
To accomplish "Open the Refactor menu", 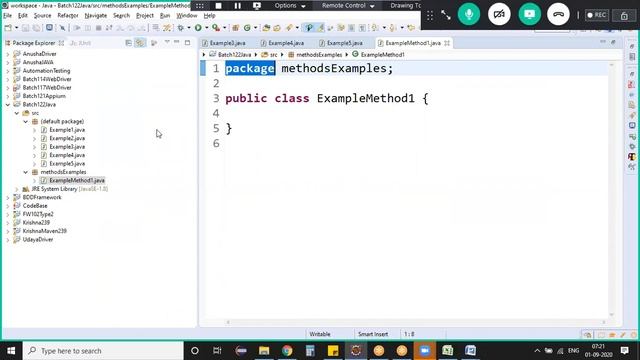I will (x=68, y=16).
